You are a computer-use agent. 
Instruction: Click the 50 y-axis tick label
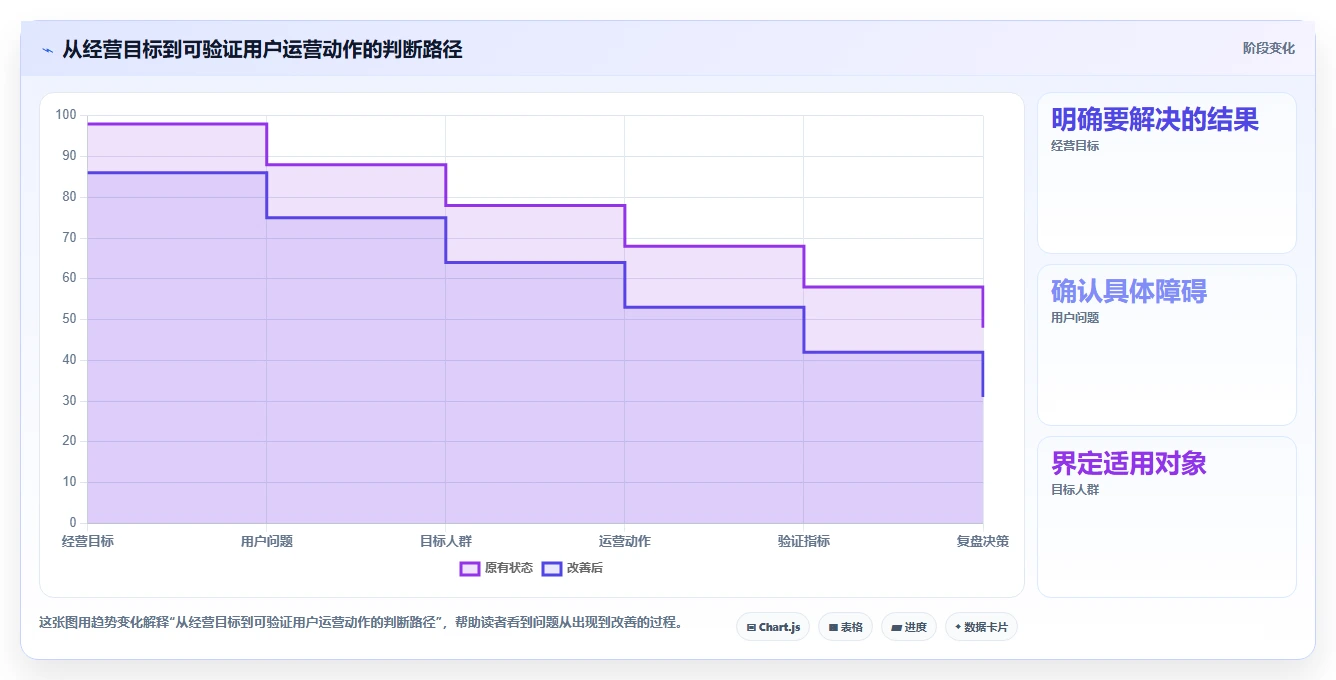[69, 319]
